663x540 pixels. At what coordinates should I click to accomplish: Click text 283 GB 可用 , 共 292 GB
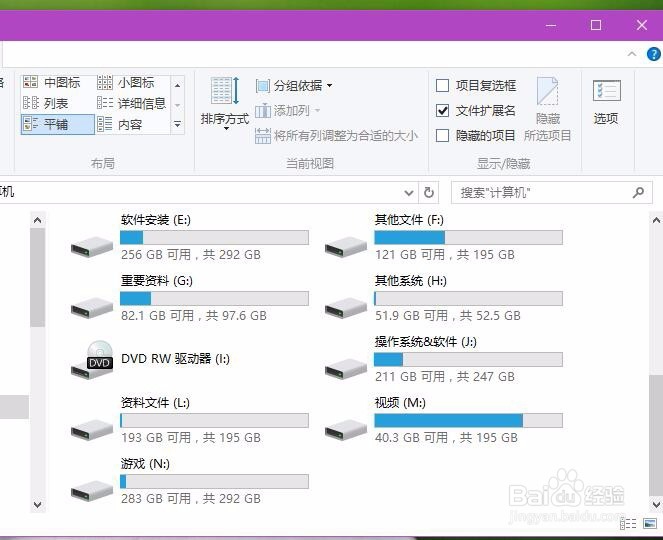(191, 499)
